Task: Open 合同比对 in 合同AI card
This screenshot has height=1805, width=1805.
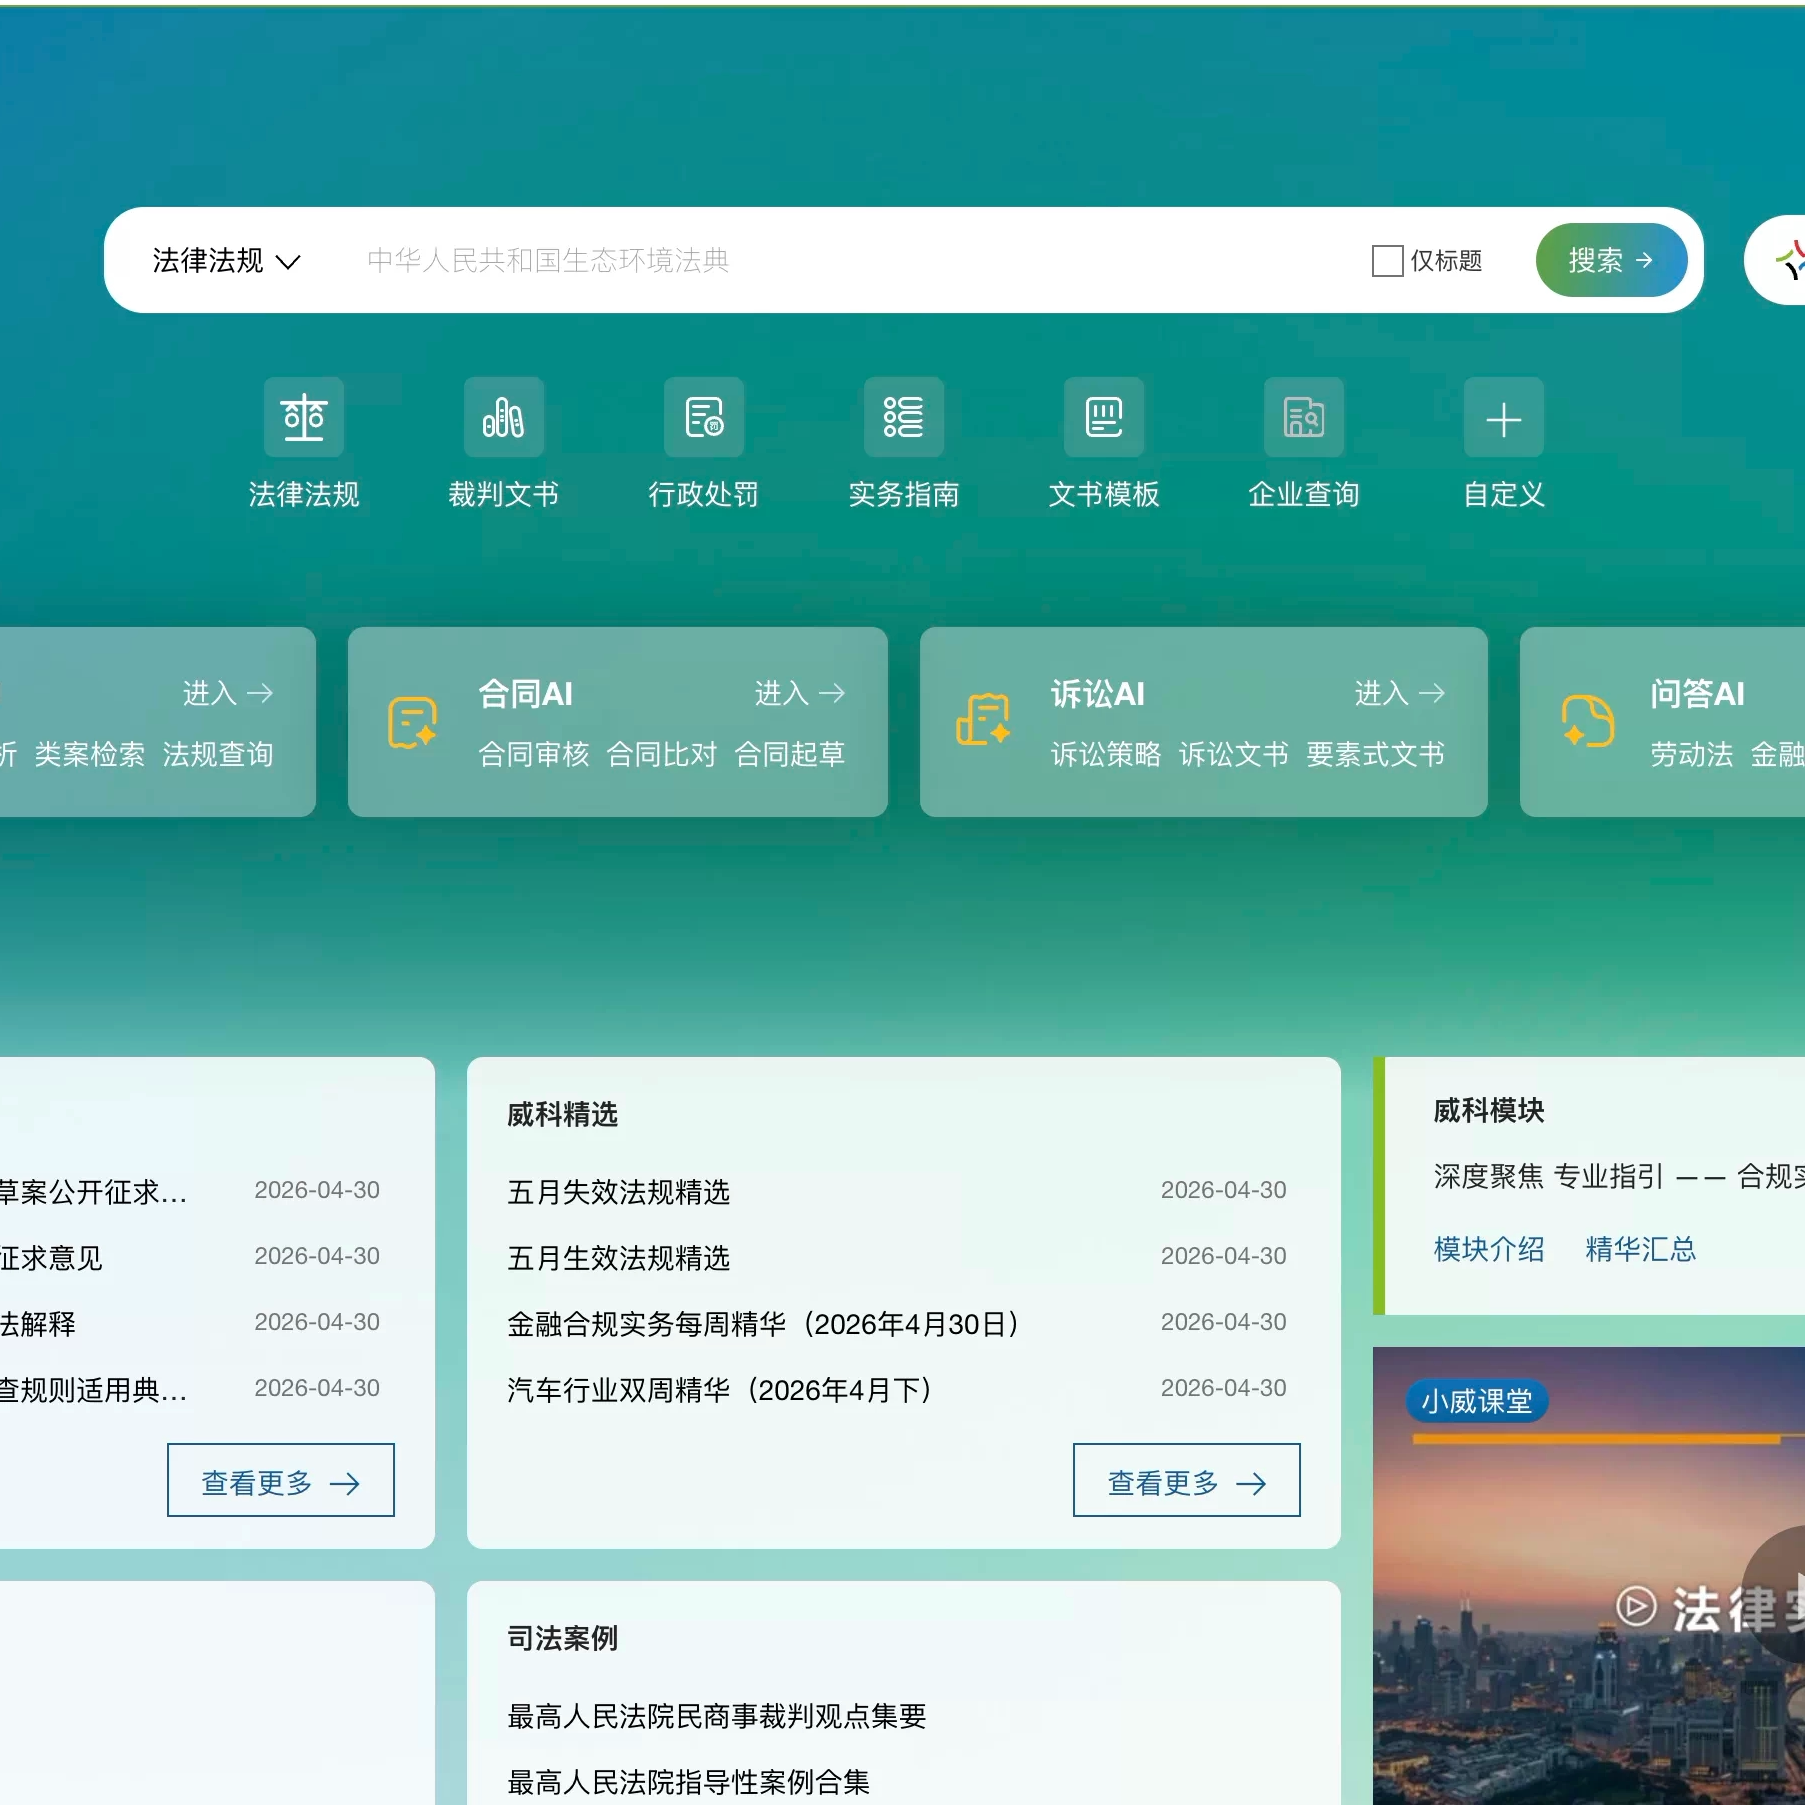Action: tap(662, 754)
